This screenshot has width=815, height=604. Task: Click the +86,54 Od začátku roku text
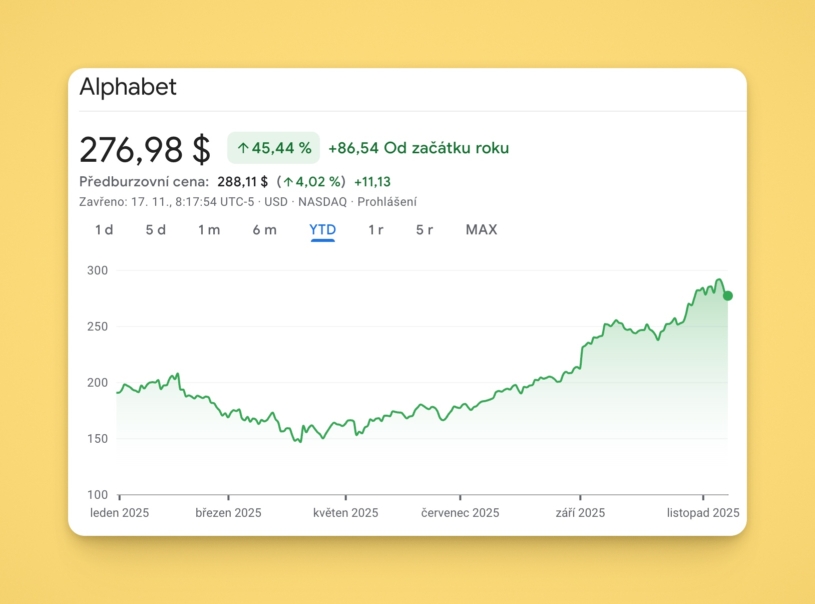pyautogui.click(x=418, y=148)
